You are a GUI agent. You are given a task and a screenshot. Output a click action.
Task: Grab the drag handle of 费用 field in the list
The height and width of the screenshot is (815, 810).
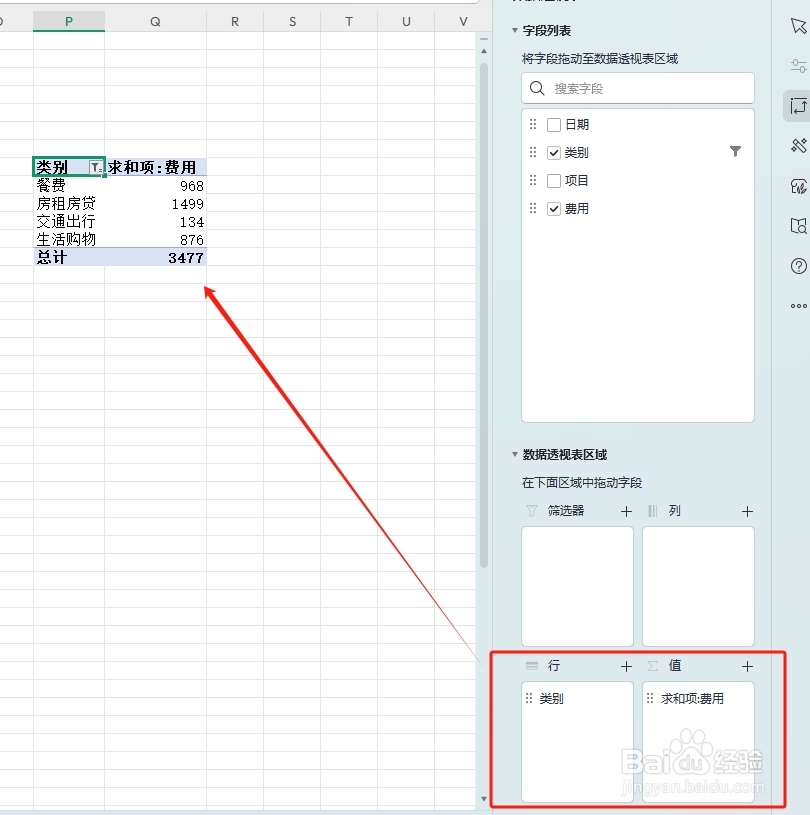tap(533, 208)
